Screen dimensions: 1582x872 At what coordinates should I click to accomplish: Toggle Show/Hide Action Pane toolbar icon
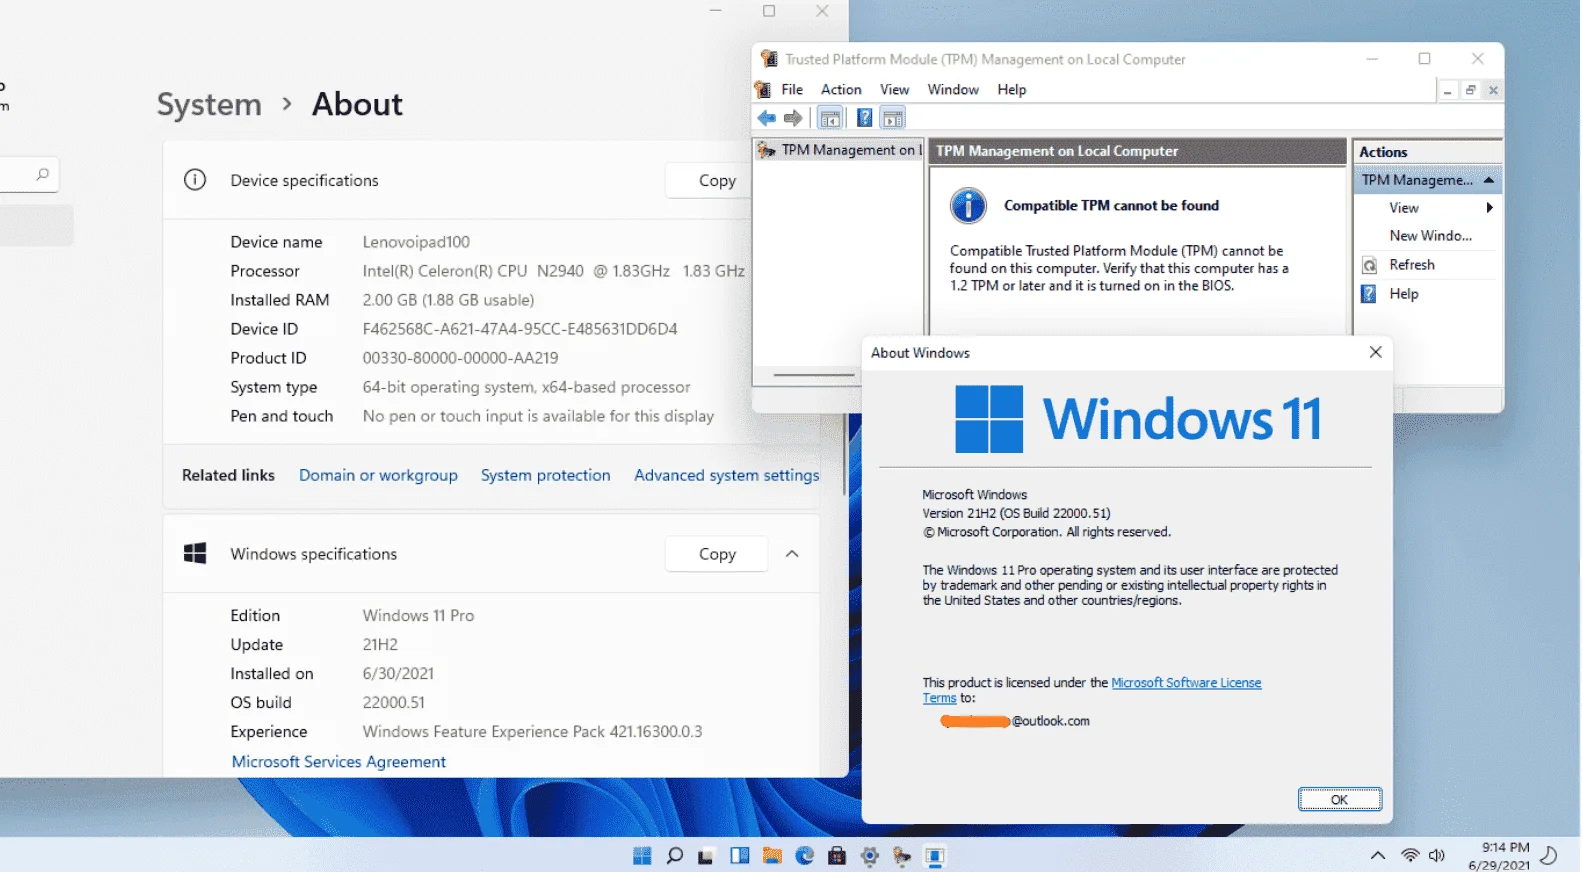[893, 118]
